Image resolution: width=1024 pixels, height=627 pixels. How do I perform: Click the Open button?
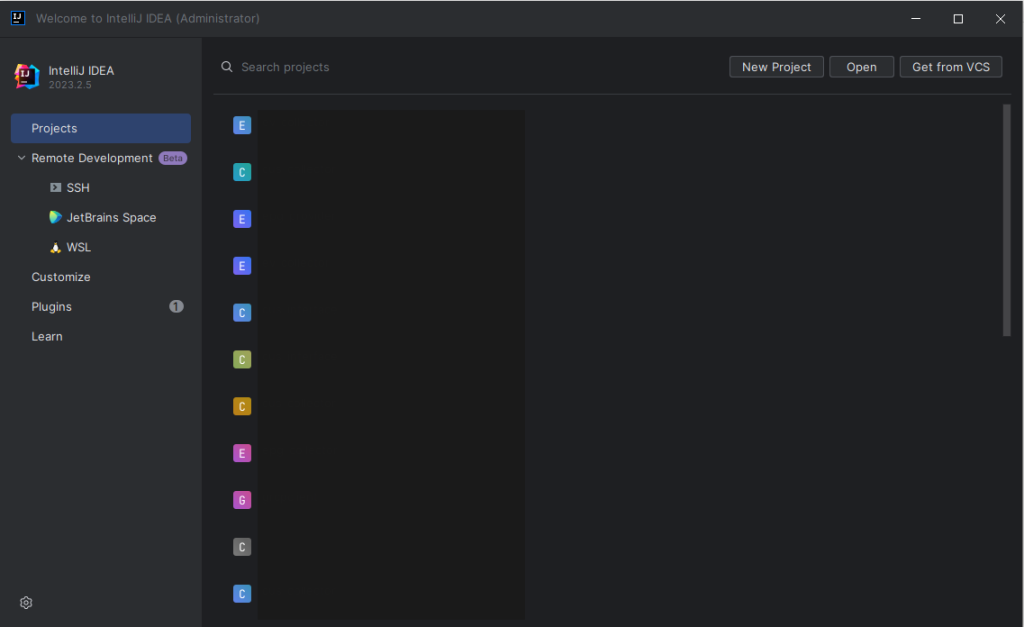[861, 67]
